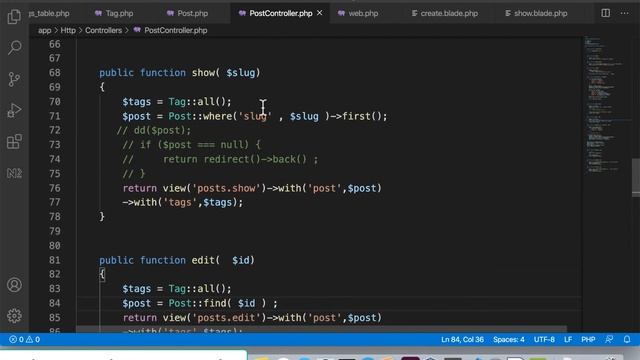
Task: Switch to the create.blade.php tab
Action: 444,13
